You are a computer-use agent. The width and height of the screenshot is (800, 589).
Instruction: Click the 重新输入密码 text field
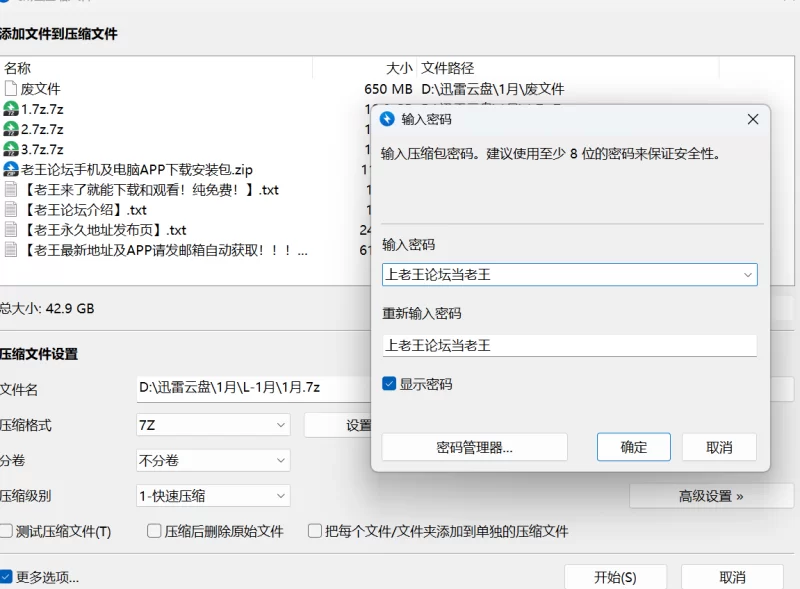[x=569, y=345]
